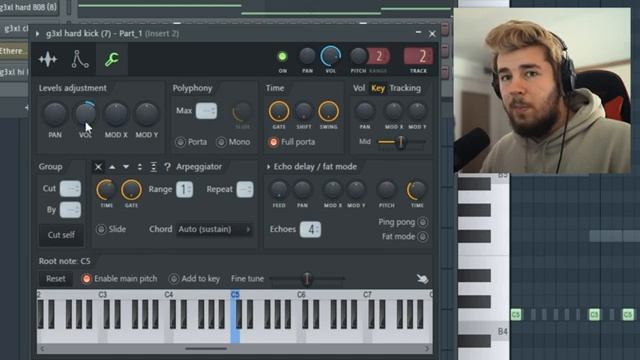Click the echo MOD X knob

coord(332,190)
